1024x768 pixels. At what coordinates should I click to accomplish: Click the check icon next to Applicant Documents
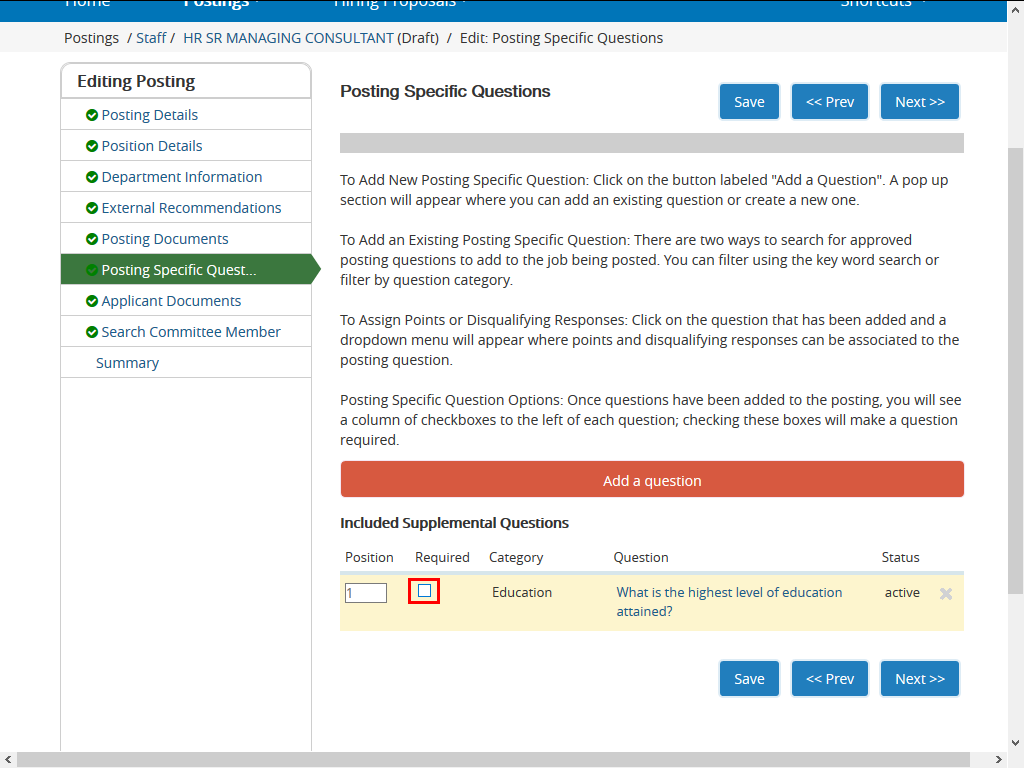pyautogui.click(x=92, y=301)
